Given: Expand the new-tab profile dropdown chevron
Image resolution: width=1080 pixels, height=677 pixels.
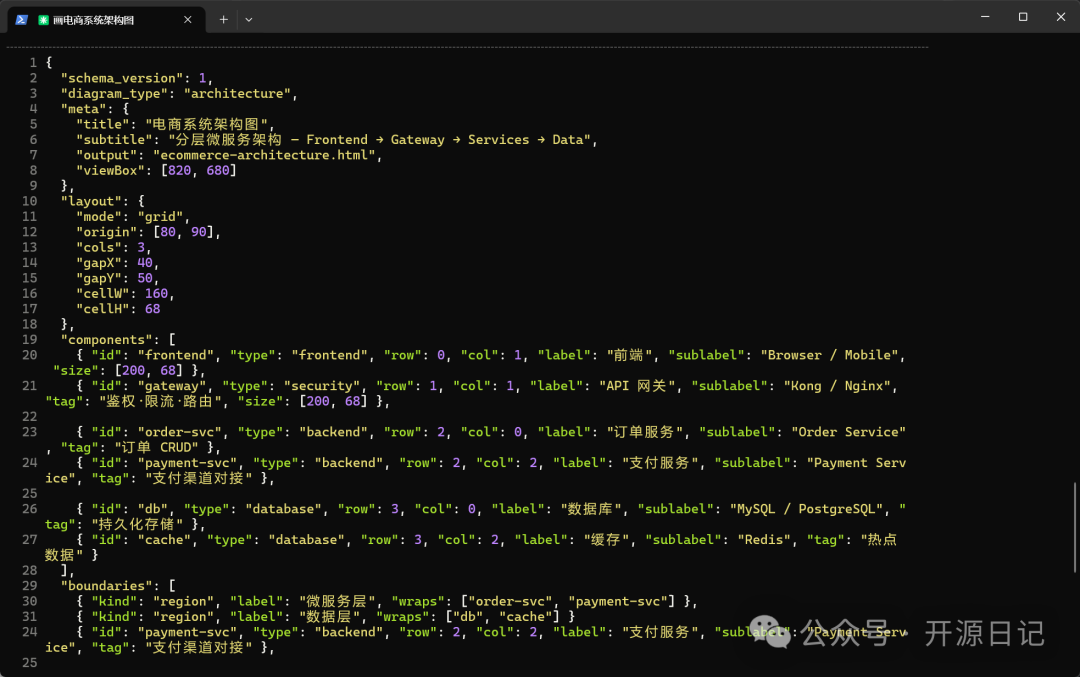Looking at the screenshot, I should click(x=249, y=20).
